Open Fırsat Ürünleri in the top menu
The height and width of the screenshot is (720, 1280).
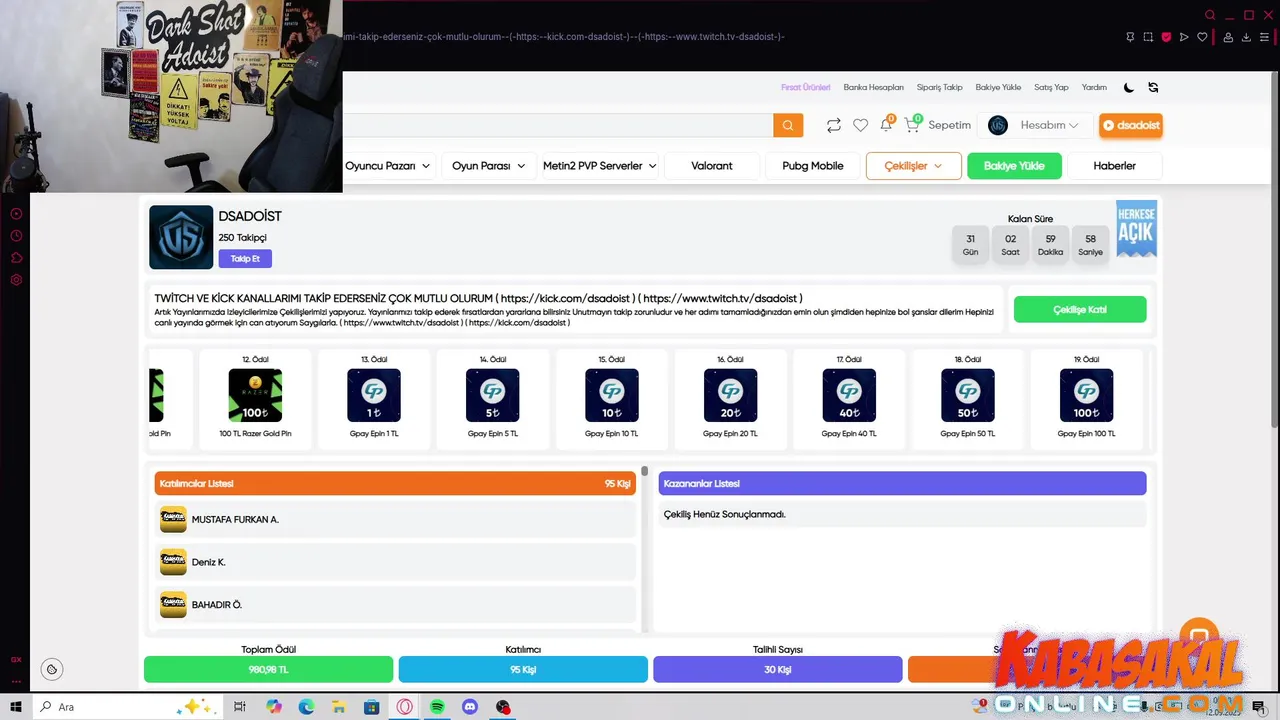coord(806,87)
